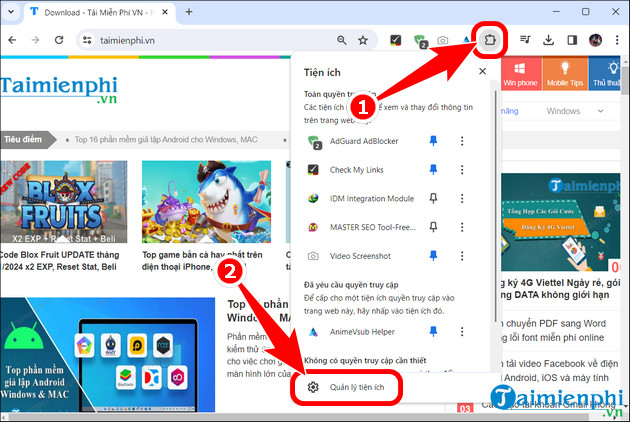Select IDM Integration Module extension entry
The height and width of the screenshot is (422, 630).
362,199
